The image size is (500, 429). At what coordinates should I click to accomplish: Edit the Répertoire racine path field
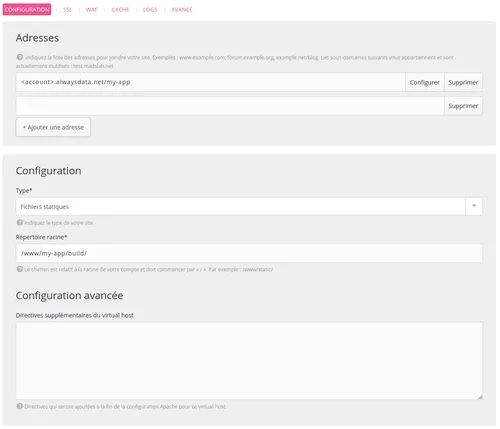(249, 253)
